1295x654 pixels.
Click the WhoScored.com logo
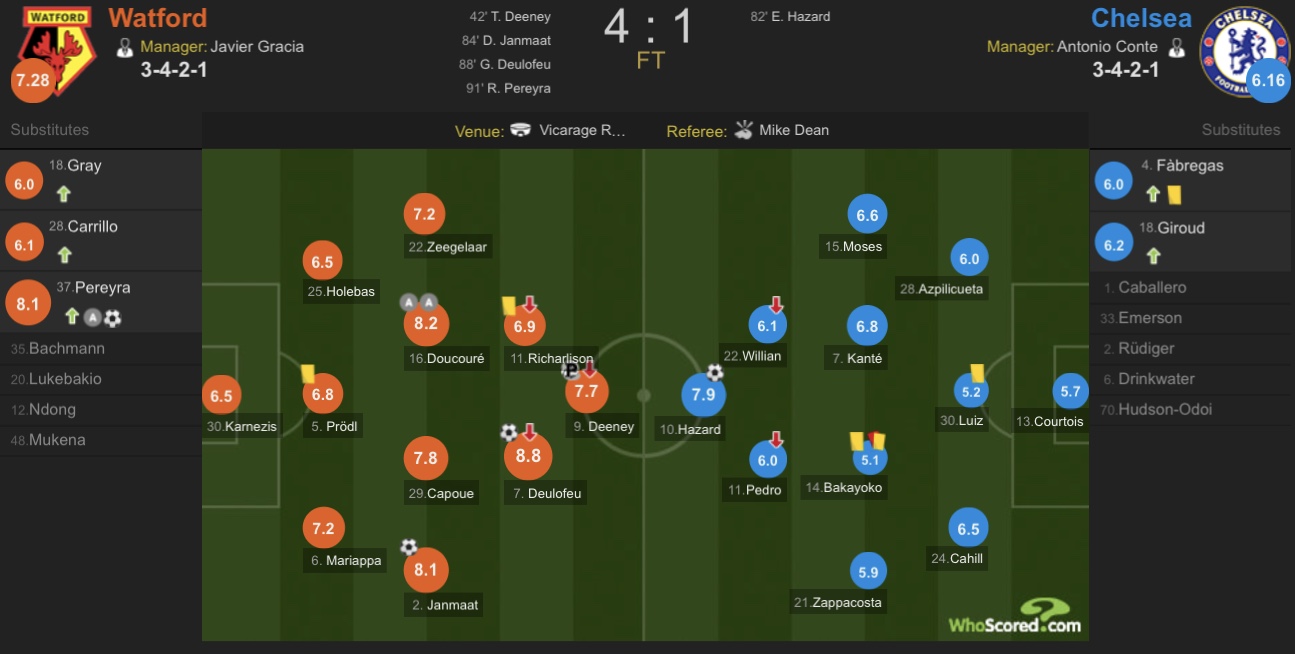click(1015, 615)
